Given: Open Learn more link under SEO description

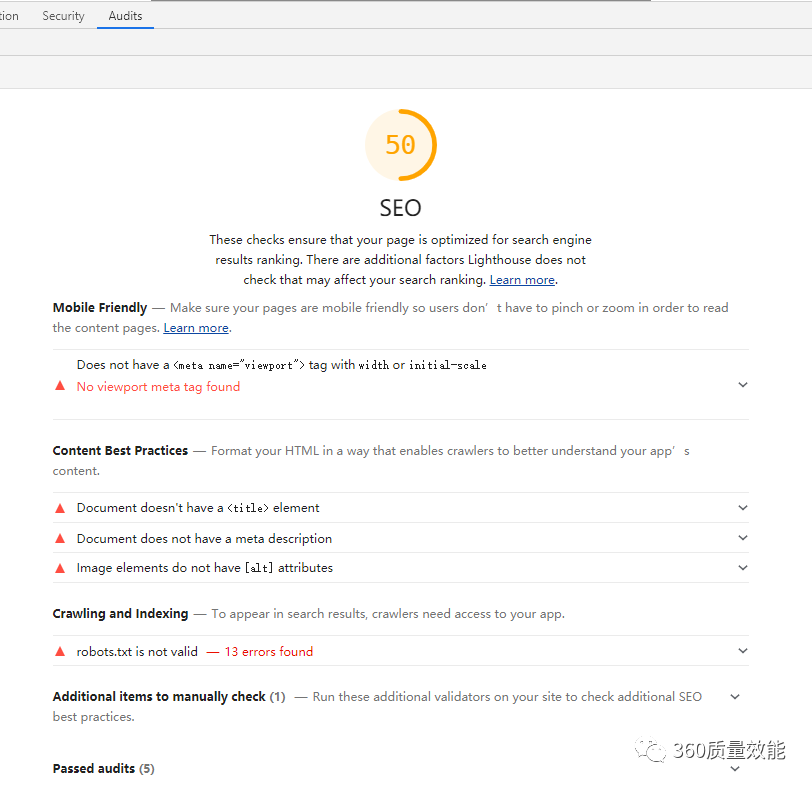Looking at the screenshot, I should tap(522, 280).
